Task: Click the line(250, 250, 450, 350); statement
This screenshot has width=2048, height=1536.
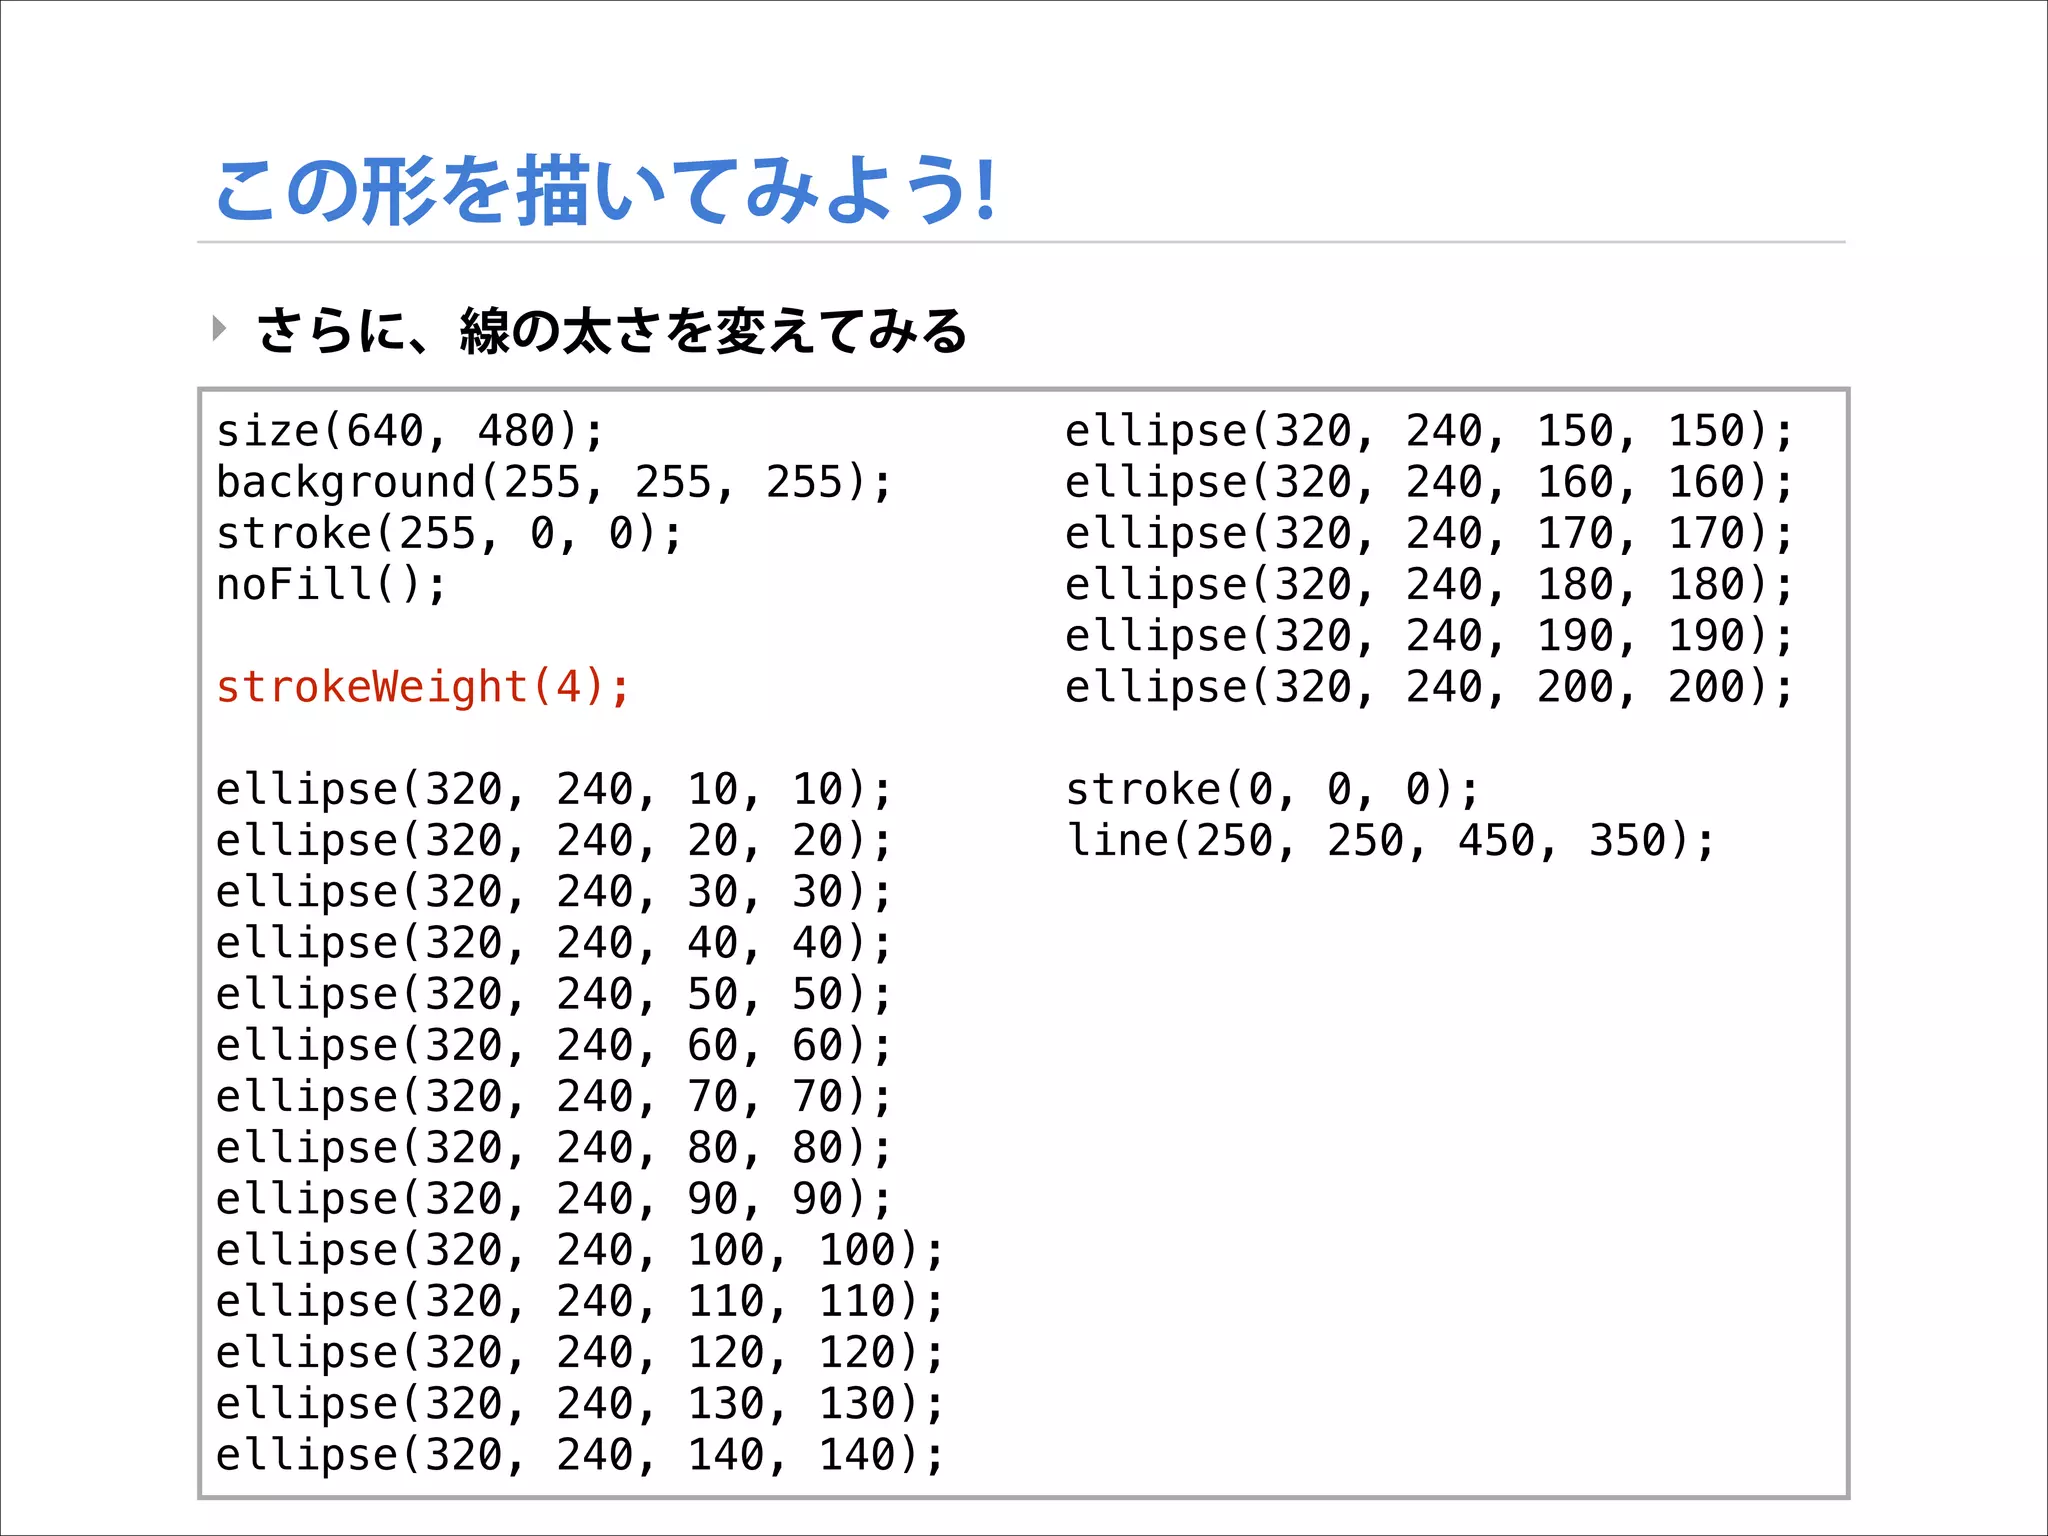Action: click(1390, 840)
